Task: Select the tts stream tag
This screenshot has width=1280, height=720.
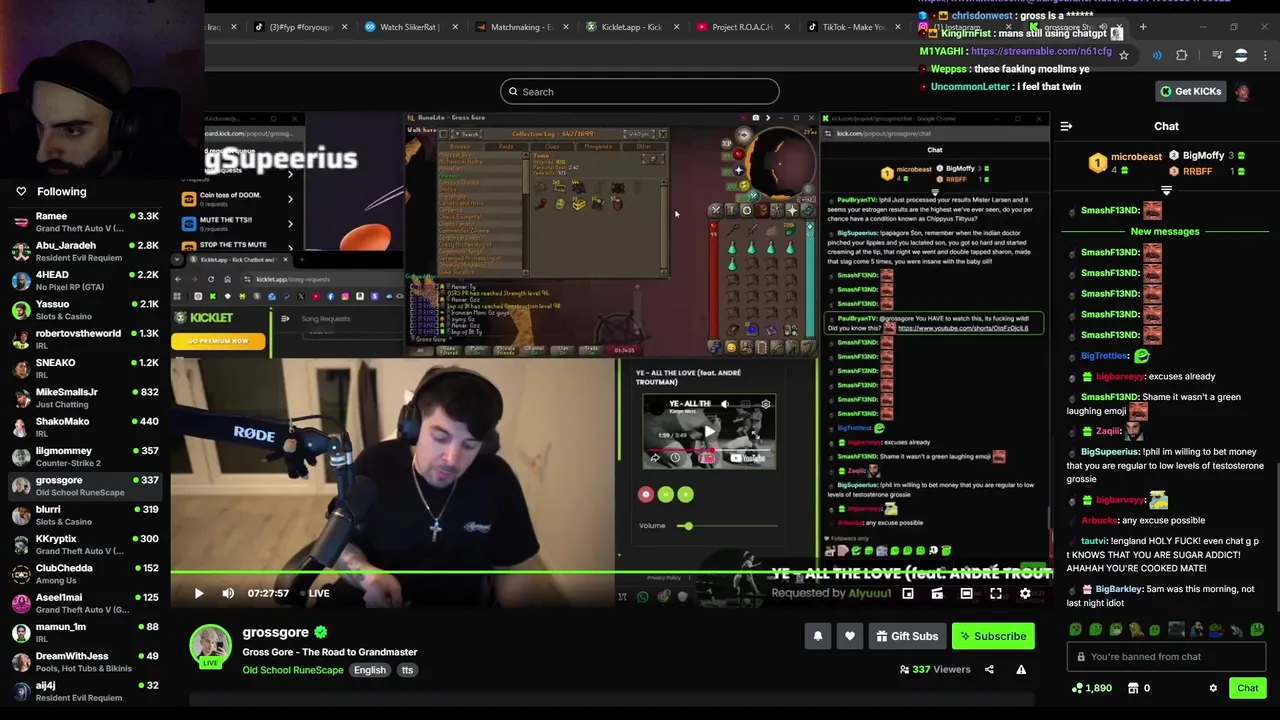Action: point(407,670)
